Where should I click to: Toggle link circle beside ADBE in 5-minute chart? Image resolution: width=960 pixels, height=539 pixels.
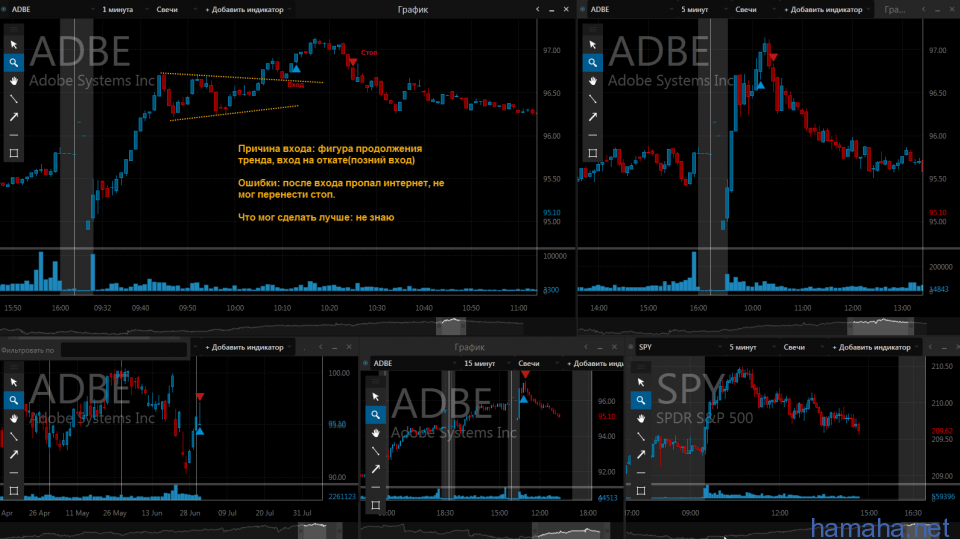click(583, 9)
